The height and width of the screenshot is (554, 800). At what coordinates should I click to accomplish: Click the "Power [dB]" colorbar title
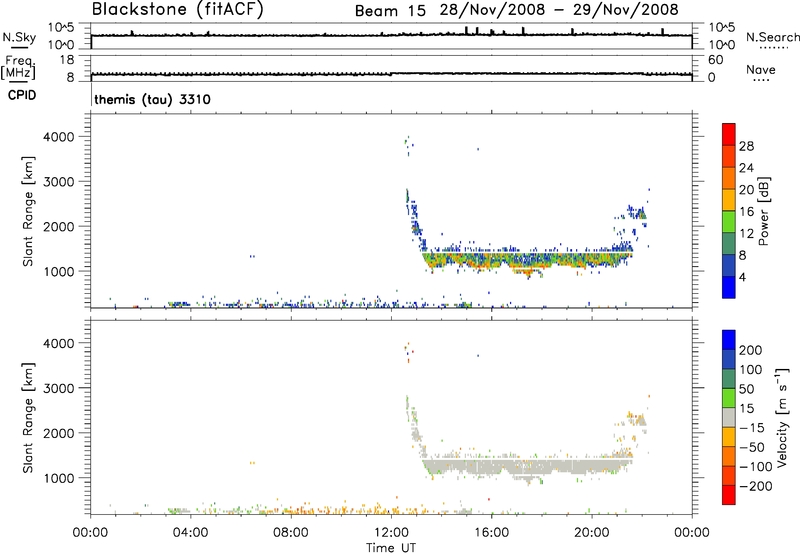click(x=764, y=211)
